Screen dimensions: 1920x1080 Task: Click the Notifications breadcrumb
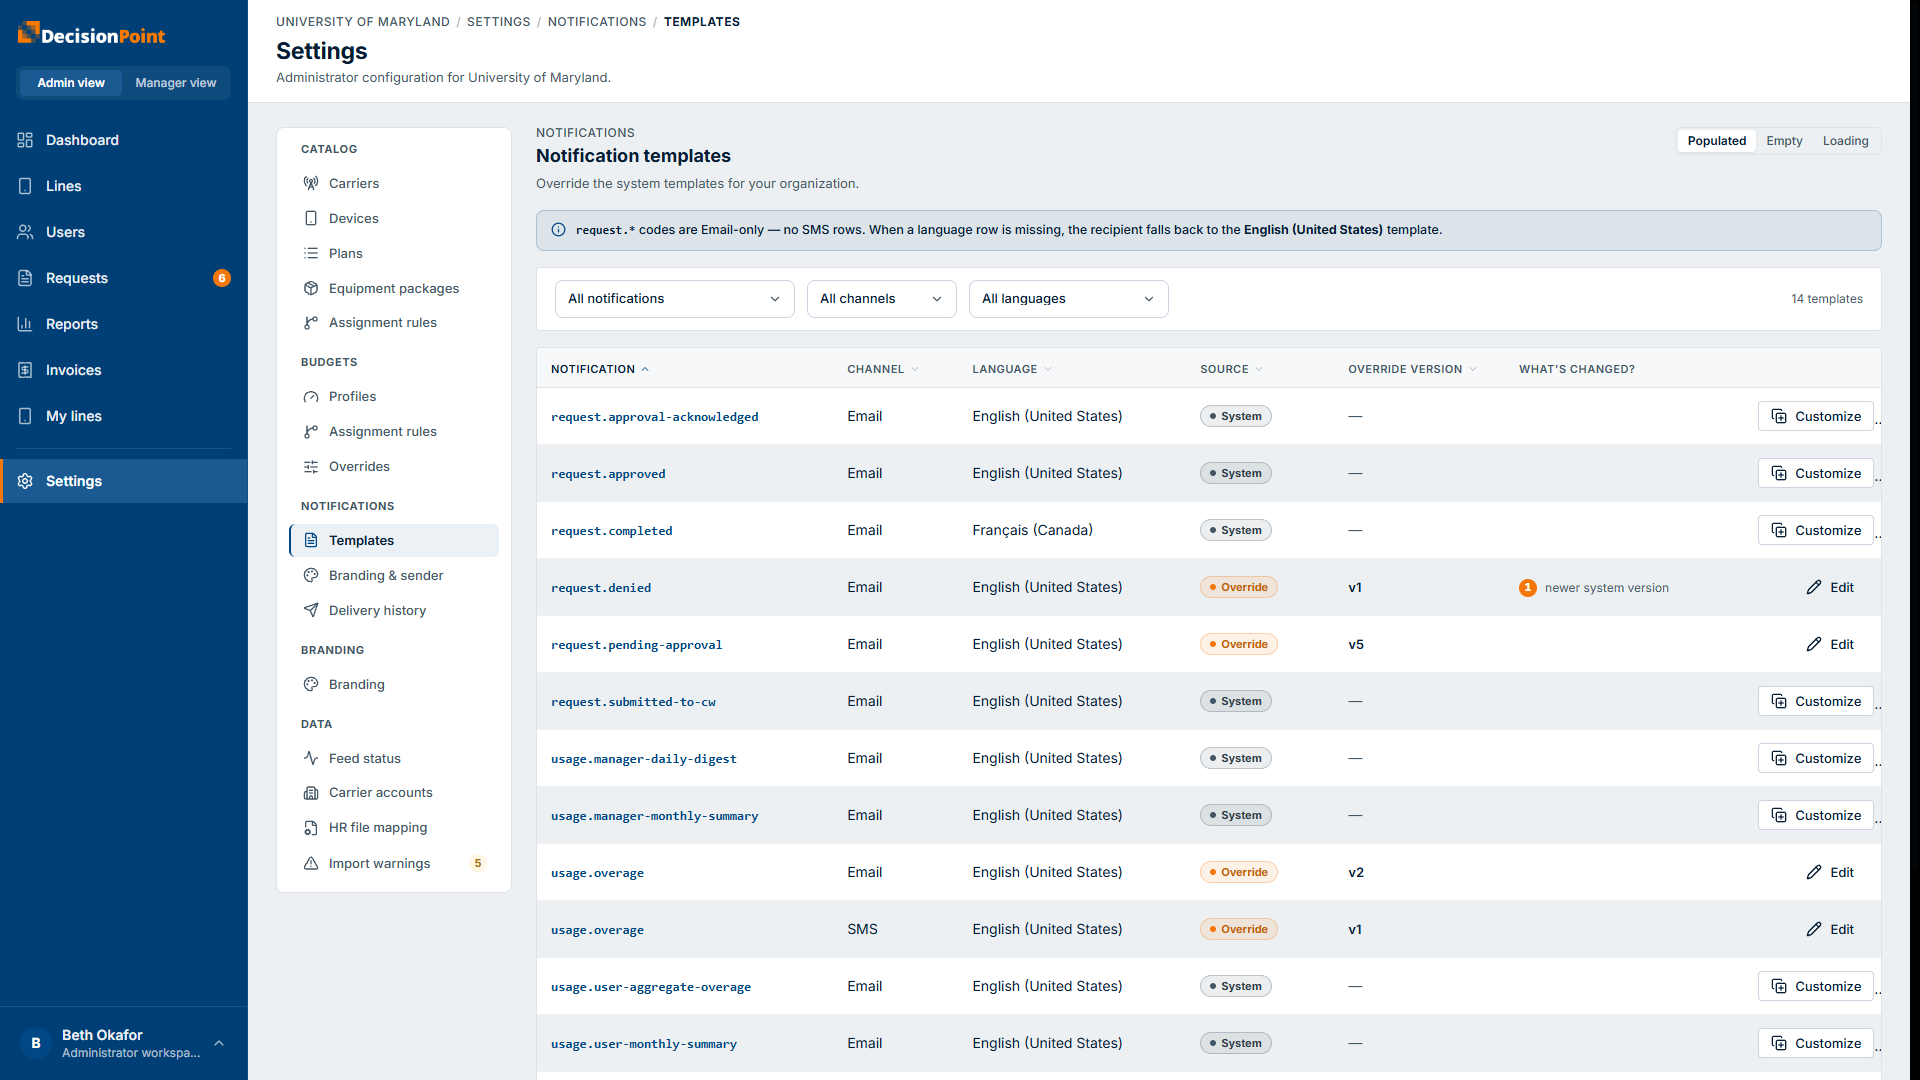coord(597,22)
